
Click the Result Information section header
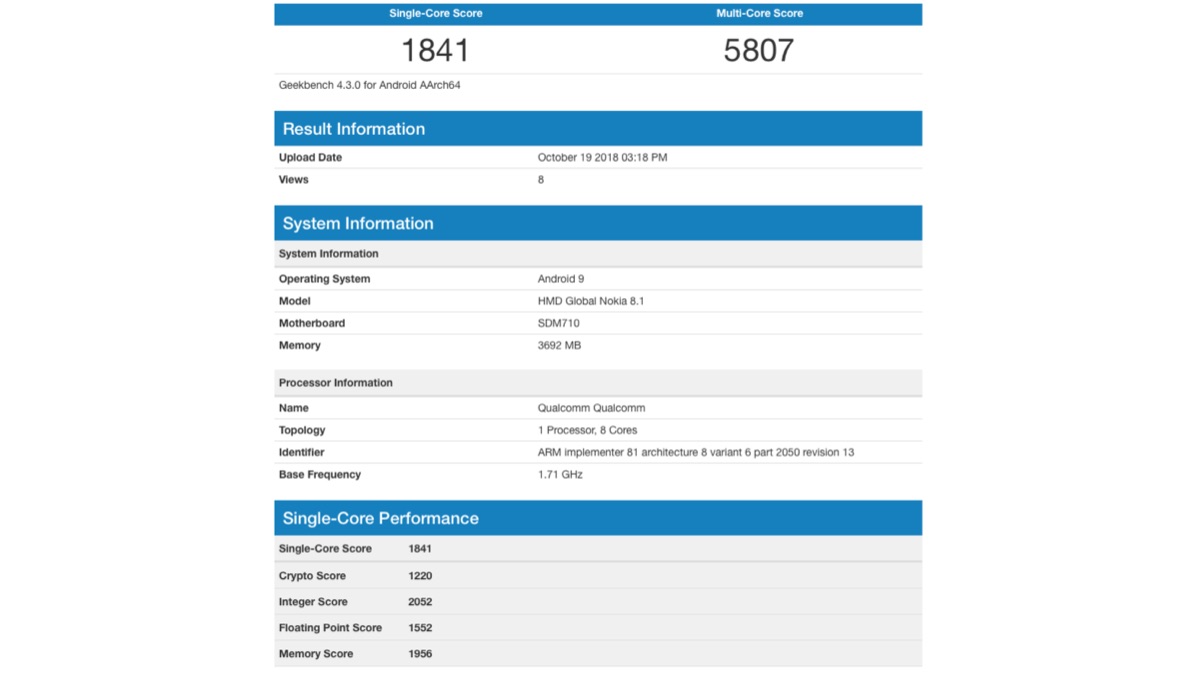click(x=353, y=129)
